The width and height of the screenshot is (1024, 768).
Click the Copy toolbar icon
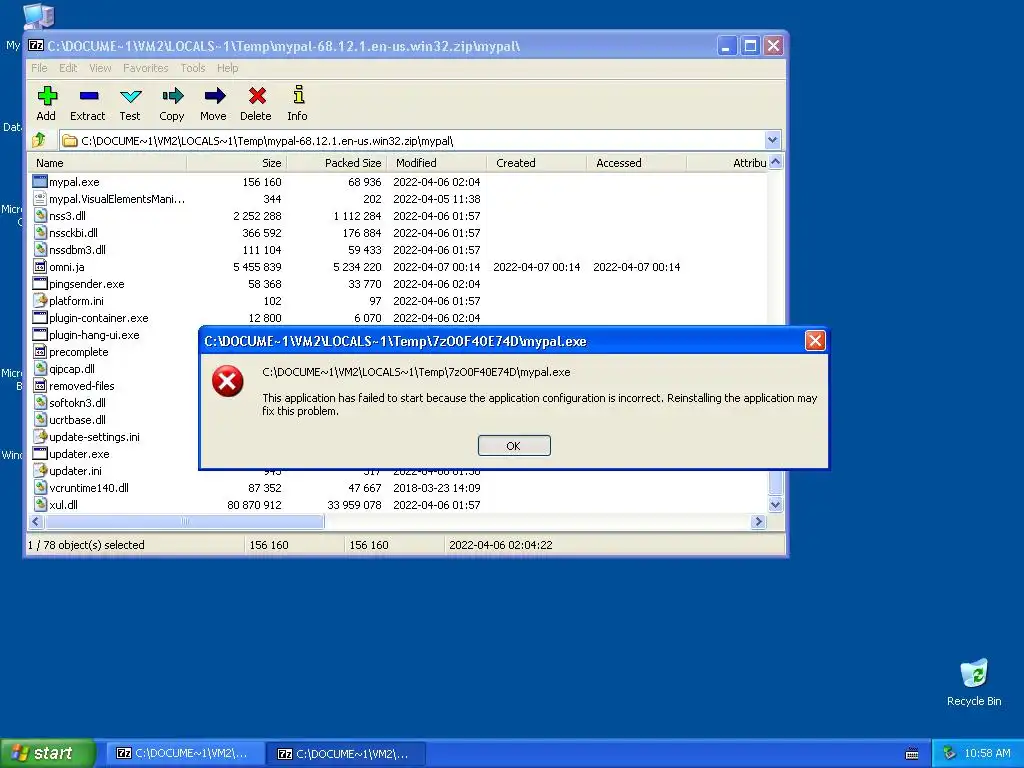[172, 96]
